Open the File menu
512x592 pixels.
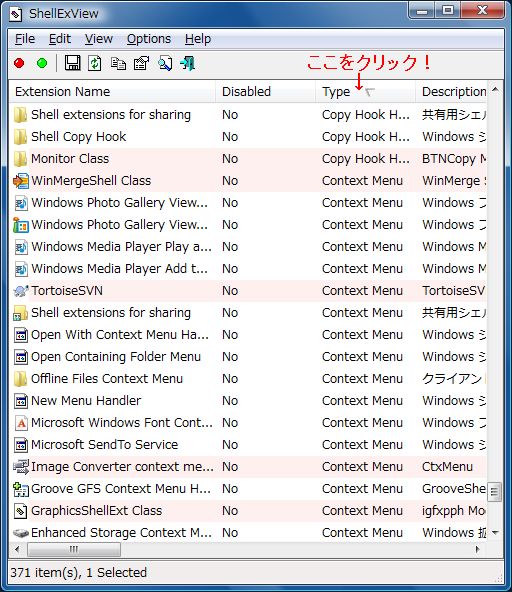[25, 39]
